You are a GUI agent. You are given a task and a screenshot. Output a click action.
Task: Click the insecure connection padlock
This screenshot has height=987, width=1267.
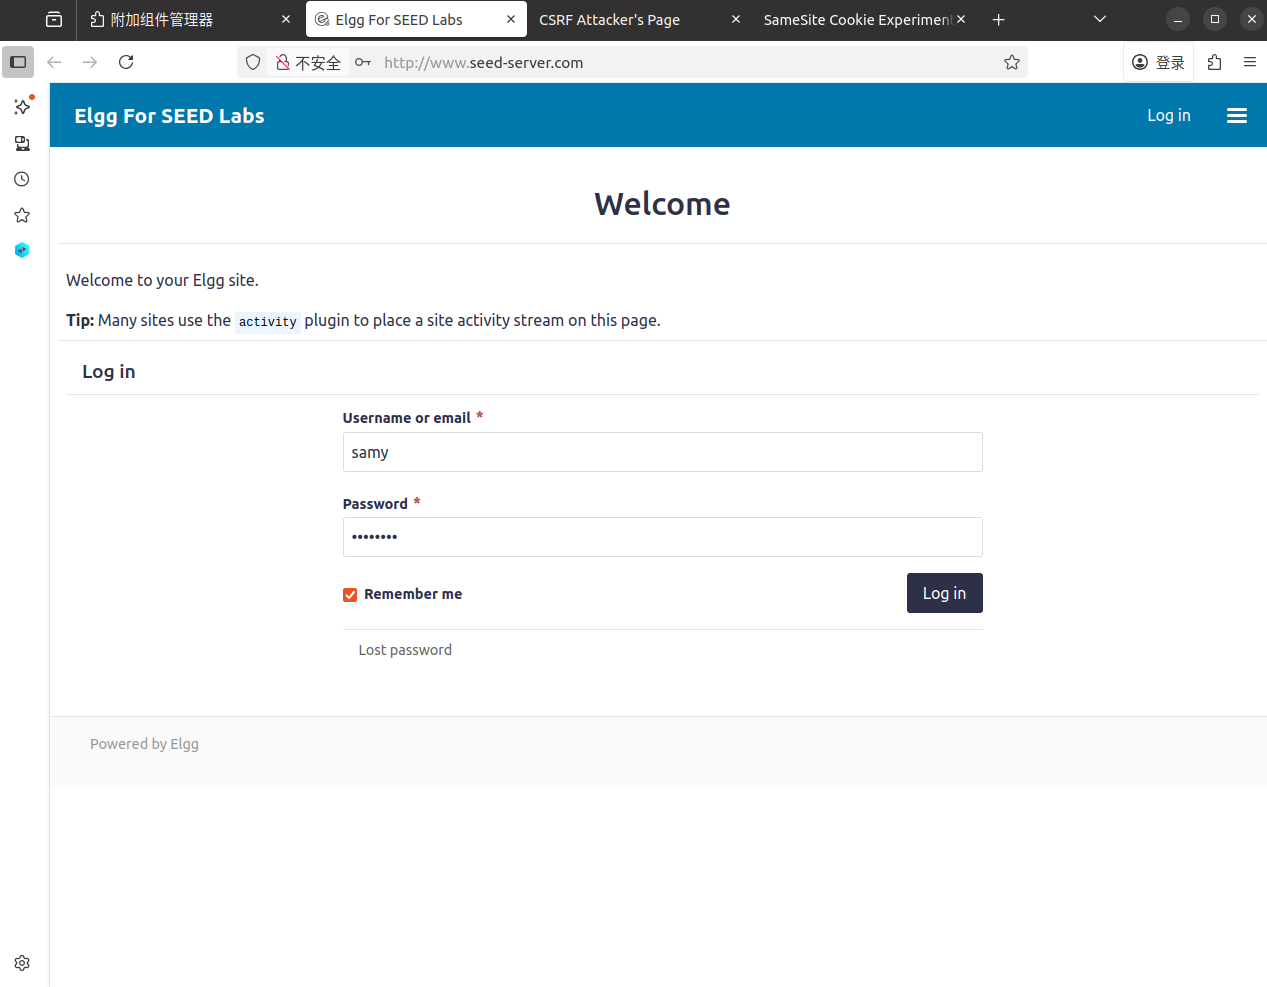point(283,62)
